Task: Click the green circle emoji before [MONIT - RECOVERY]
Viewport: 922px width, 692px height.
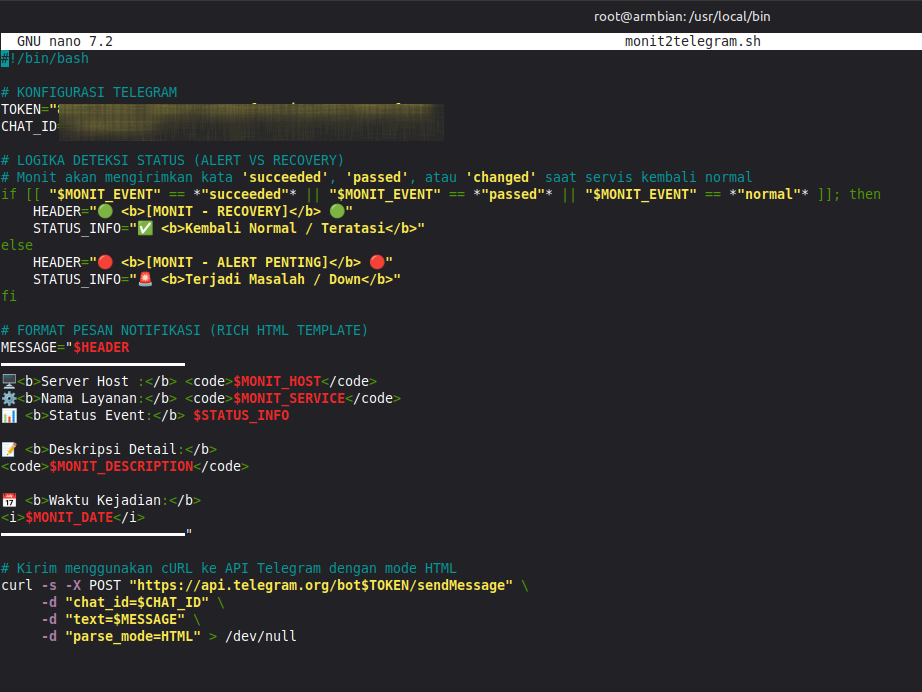Action: coord(105,211)
